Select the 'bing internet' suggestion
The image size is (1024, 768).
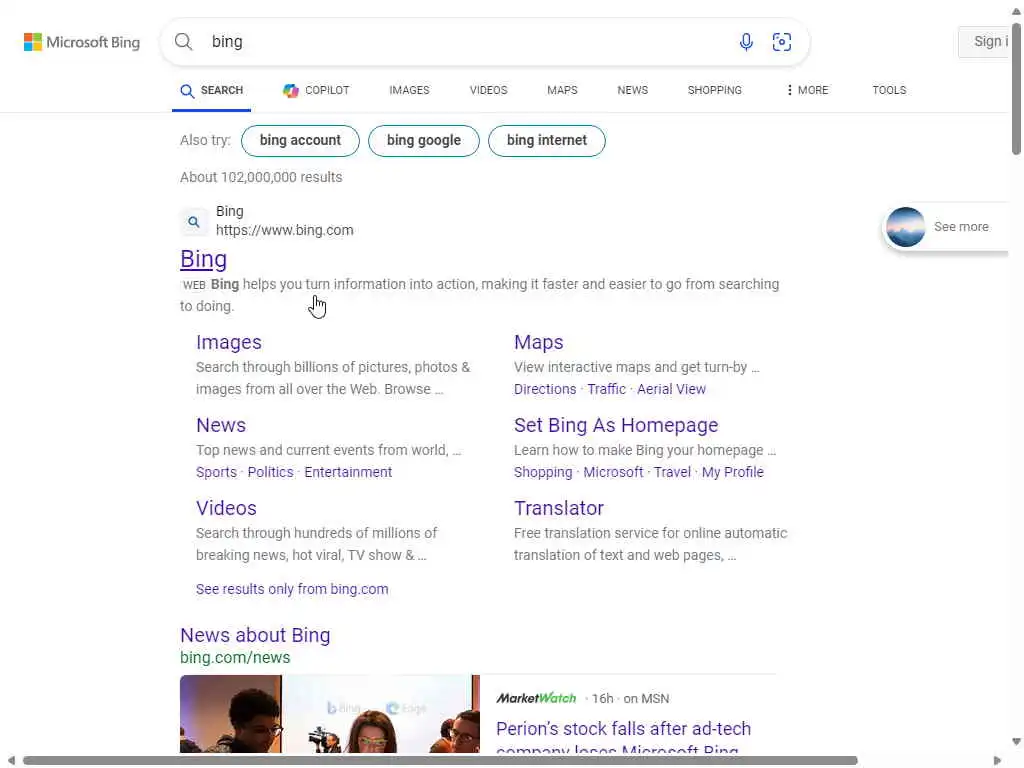547,140
